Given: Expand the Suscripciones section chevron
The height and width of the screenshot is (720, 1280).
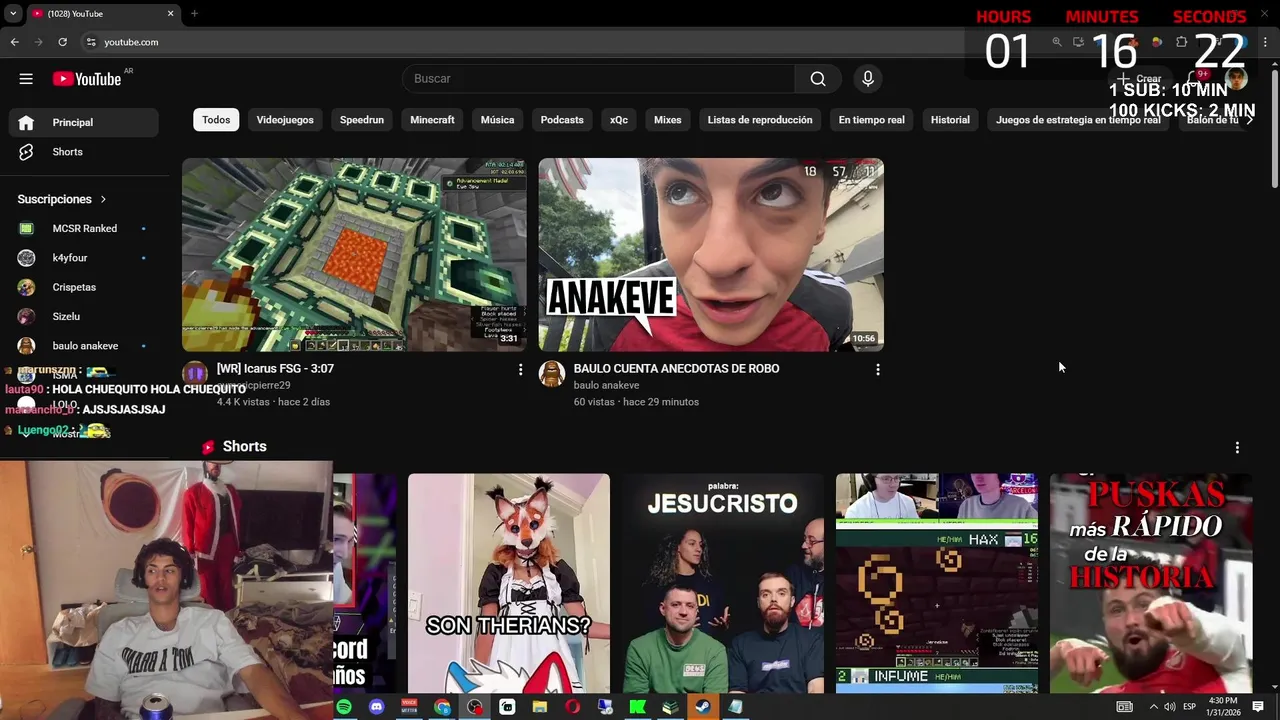Looking at the screenshot, I should pyautogui.click(x=103, y=199).
